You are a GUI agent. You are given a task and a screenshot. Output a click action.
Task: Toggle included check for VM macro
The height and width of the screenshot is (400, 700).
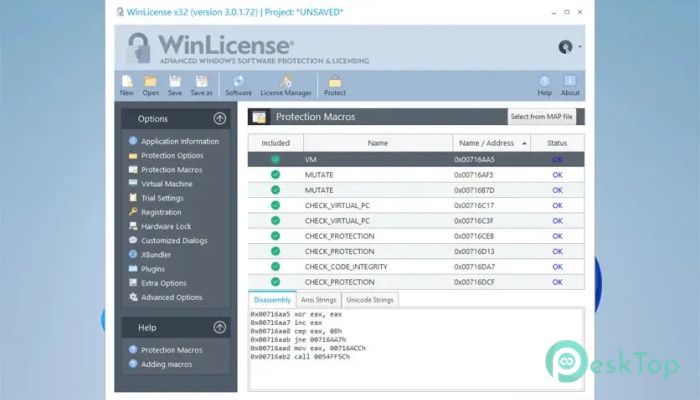[275, 159]
